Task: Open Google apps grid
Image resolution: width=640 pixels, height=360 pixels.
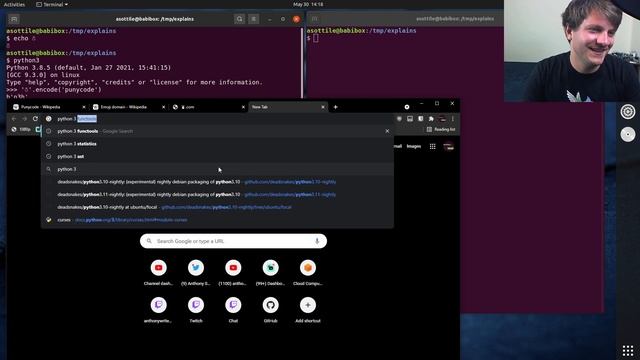Action: pyautogui.click(x=433, y=146)
